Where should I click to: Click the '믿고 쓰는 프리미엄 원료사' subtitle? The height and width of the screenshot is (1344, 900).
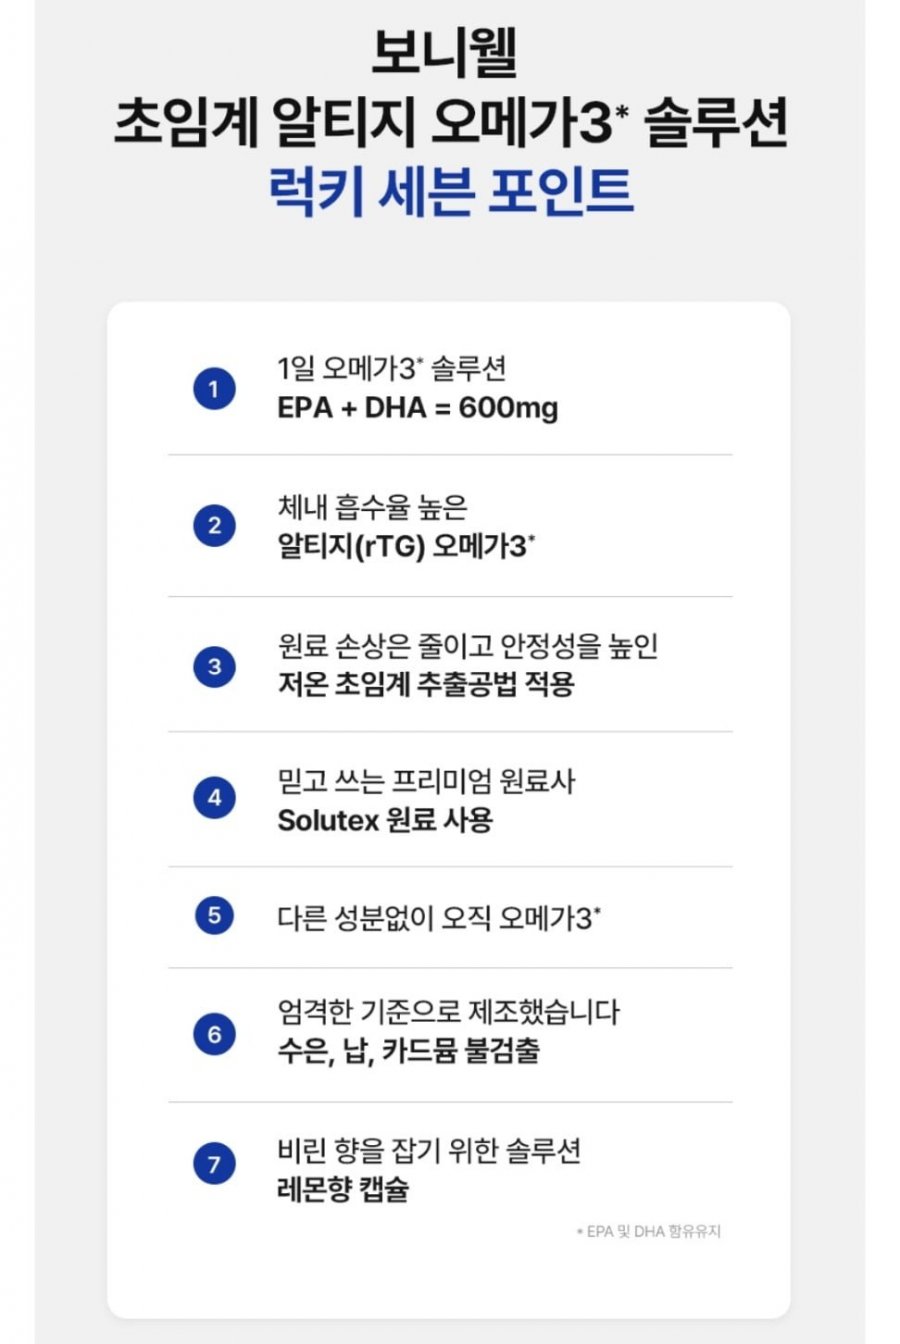[426, 781]
